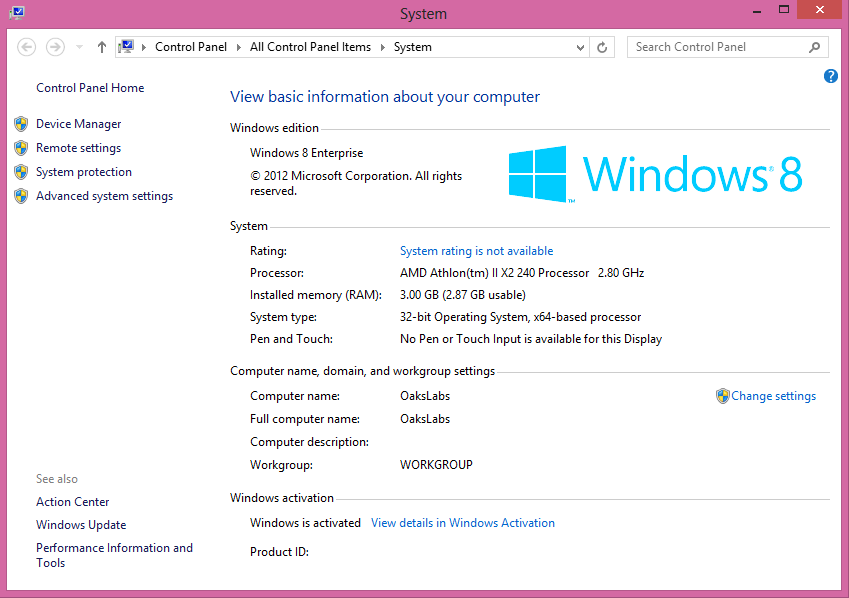Open Device Manager link

[x=79, y=124]
